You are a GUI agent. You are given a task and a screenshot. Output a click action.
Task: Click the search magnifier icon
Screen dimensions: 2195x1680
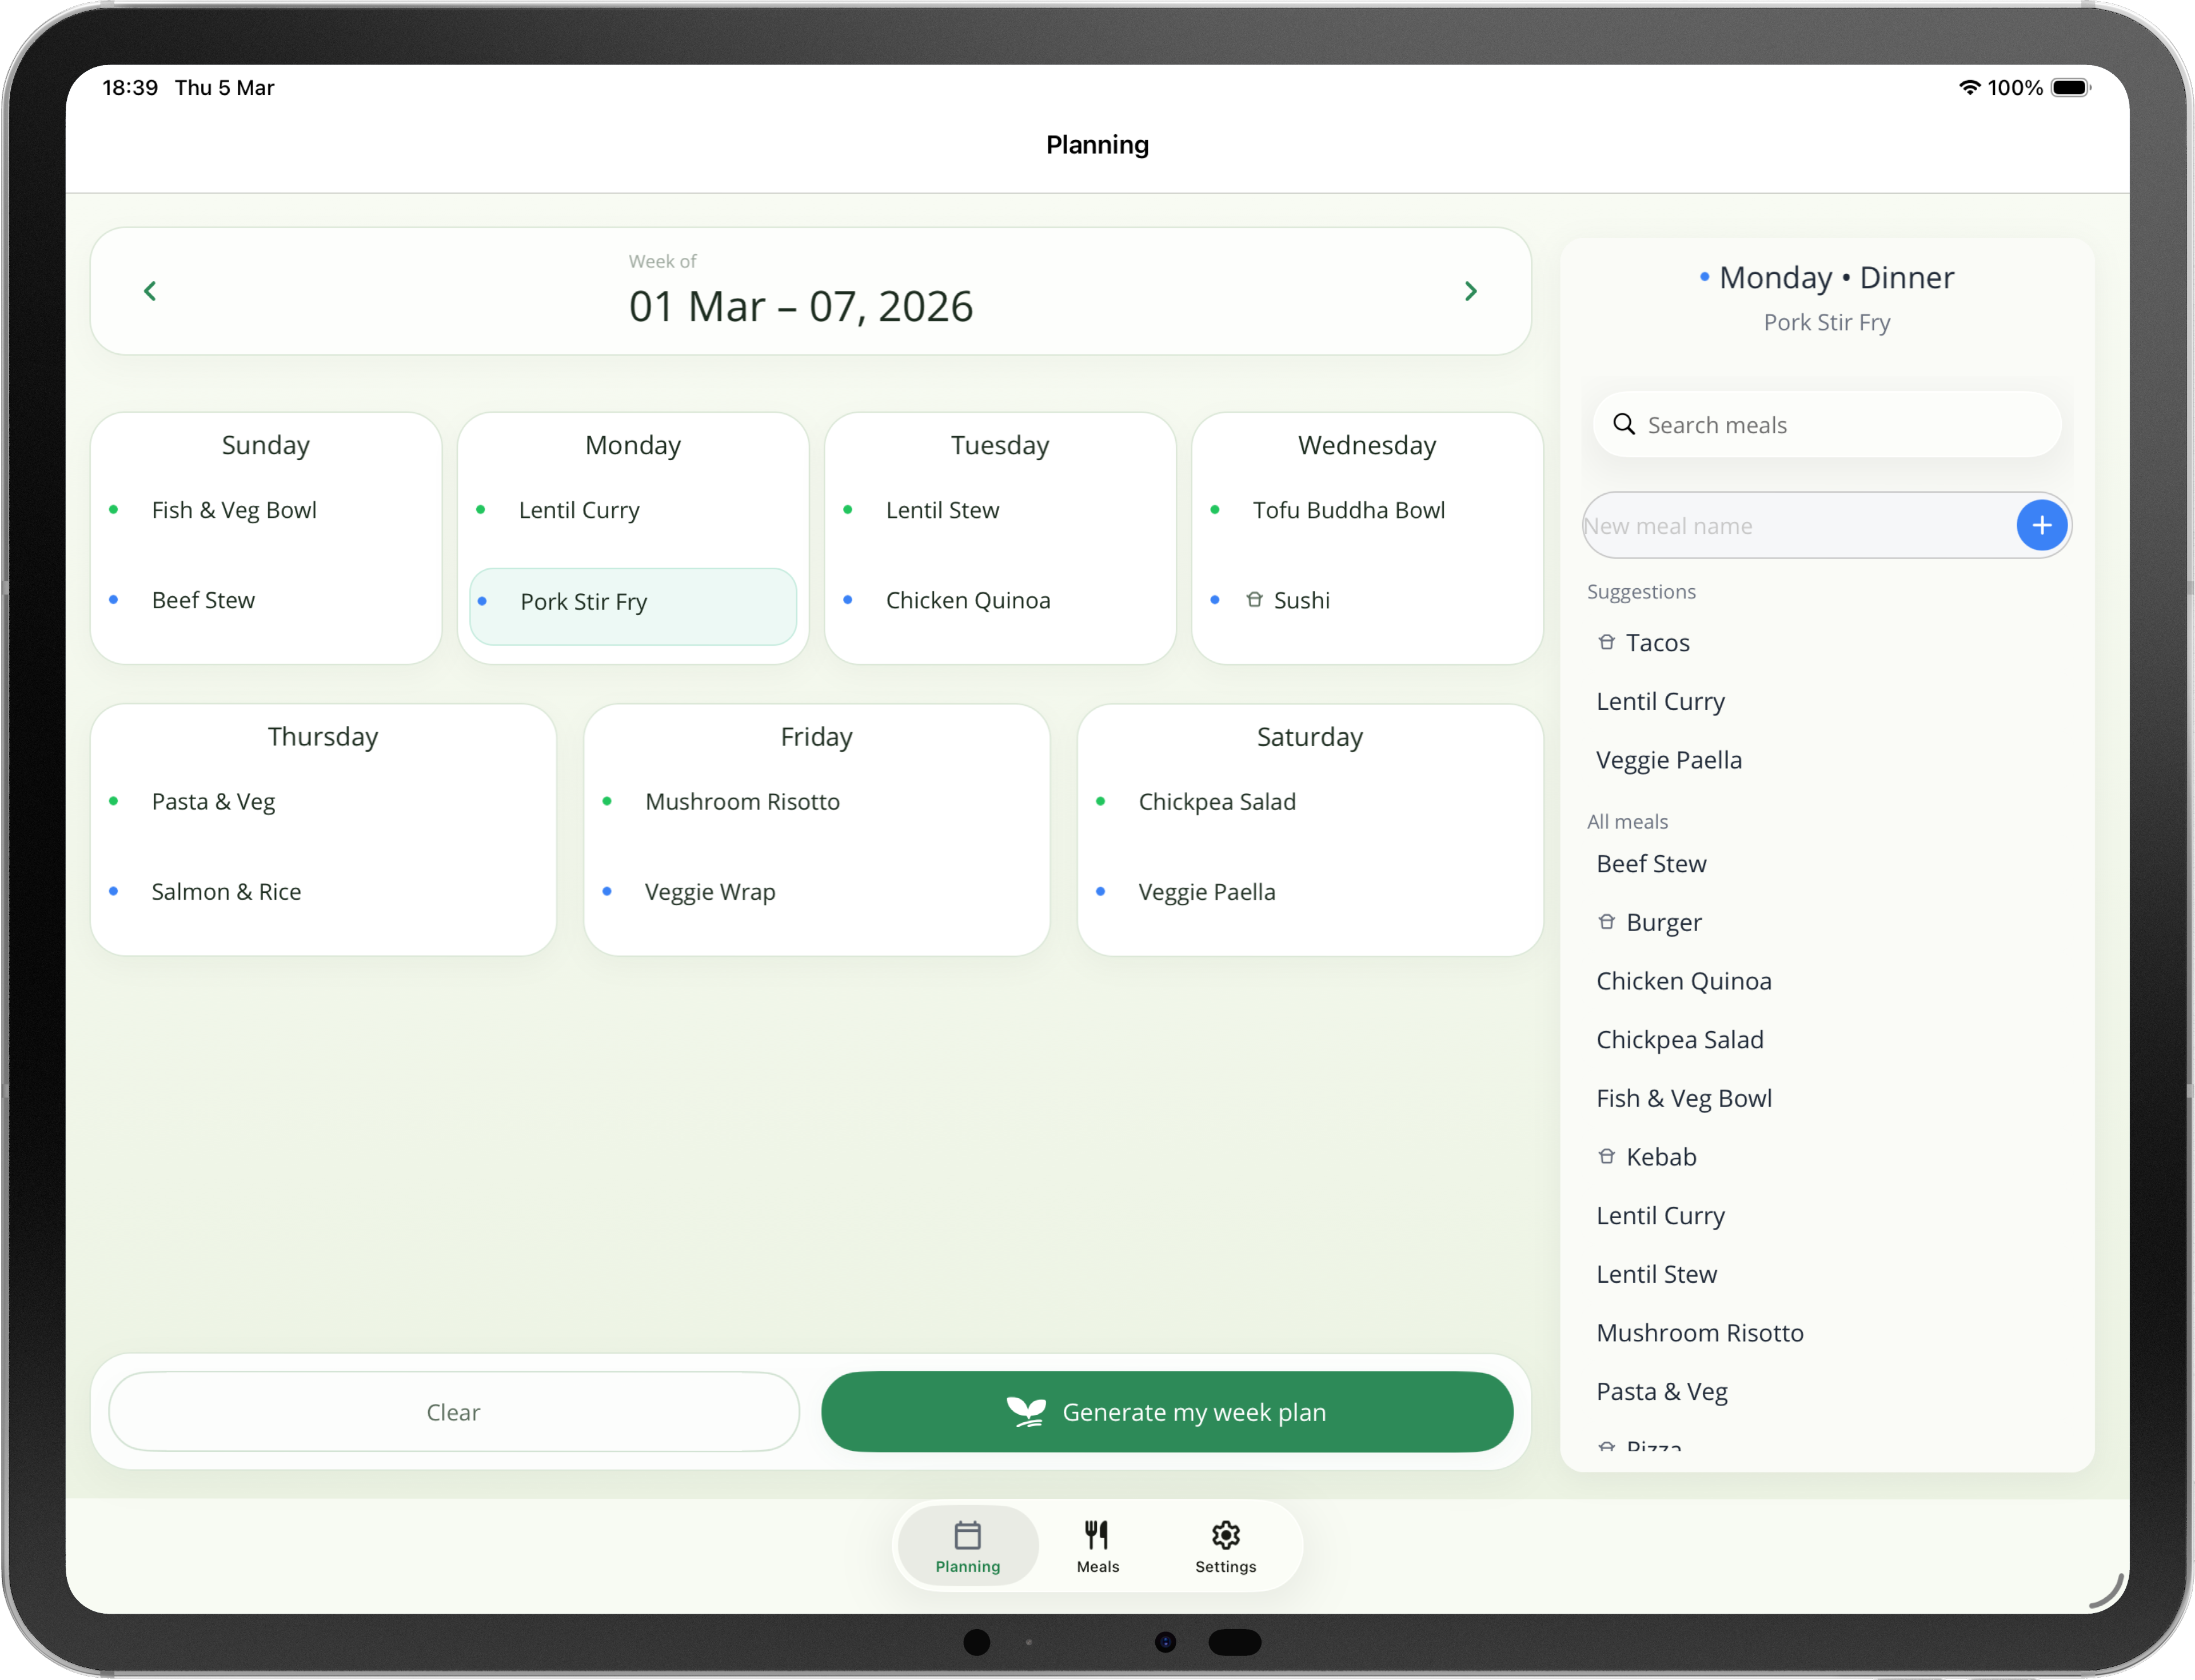pyautogui.click(x=1624, y=425)
